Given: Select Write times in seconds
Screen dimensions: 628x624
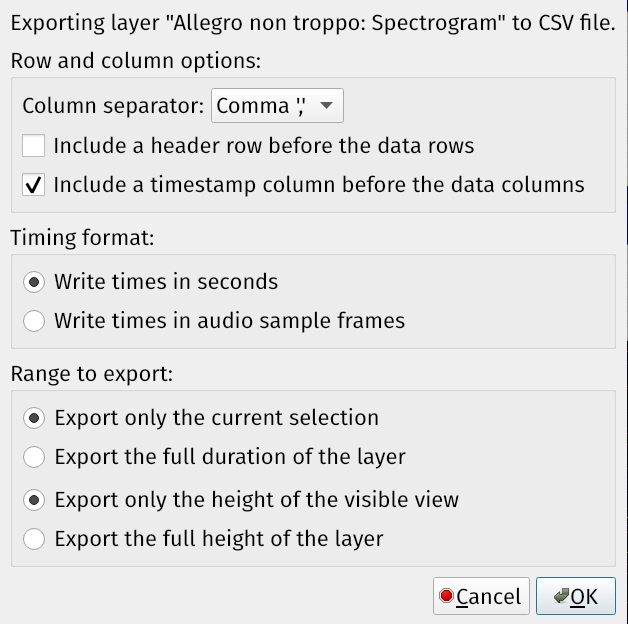Looking at the screenshot, I should click(x=34, y=282).
